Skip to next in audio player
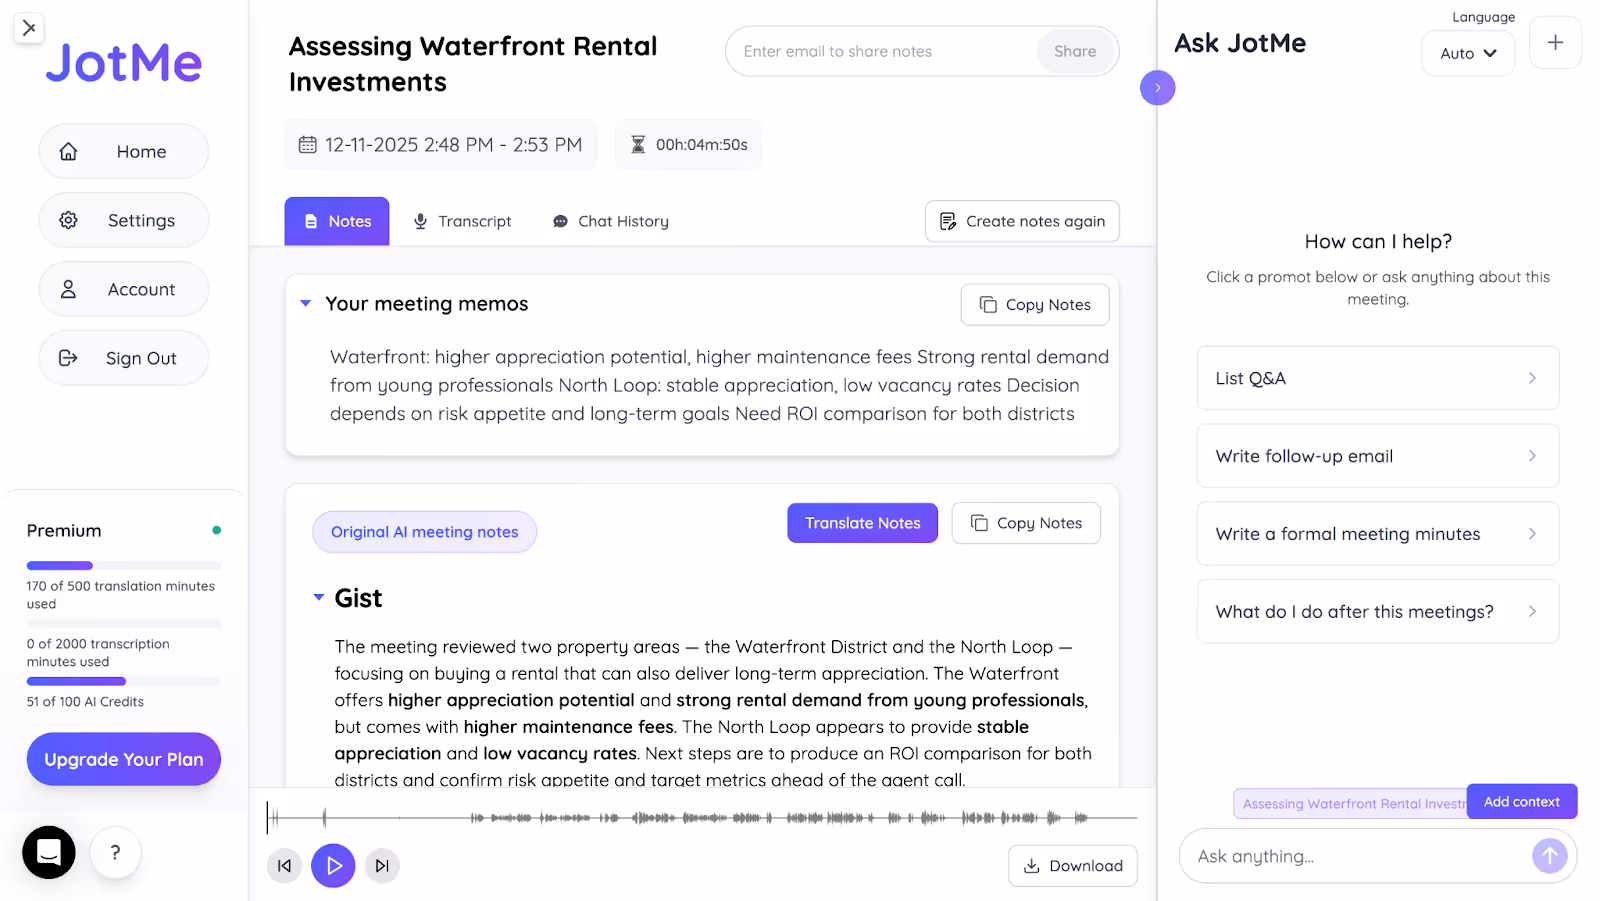The image size is (1600, 901). 382,866
